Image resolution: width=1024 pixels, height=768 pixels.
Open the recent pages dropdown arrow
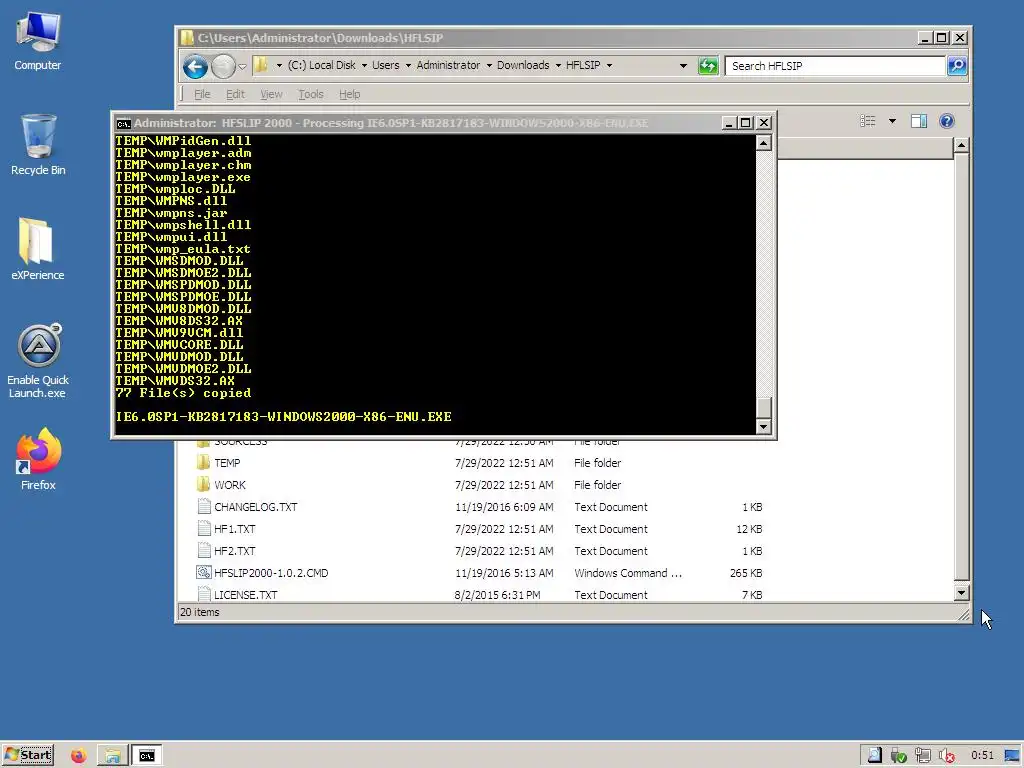tap(242, 66)
